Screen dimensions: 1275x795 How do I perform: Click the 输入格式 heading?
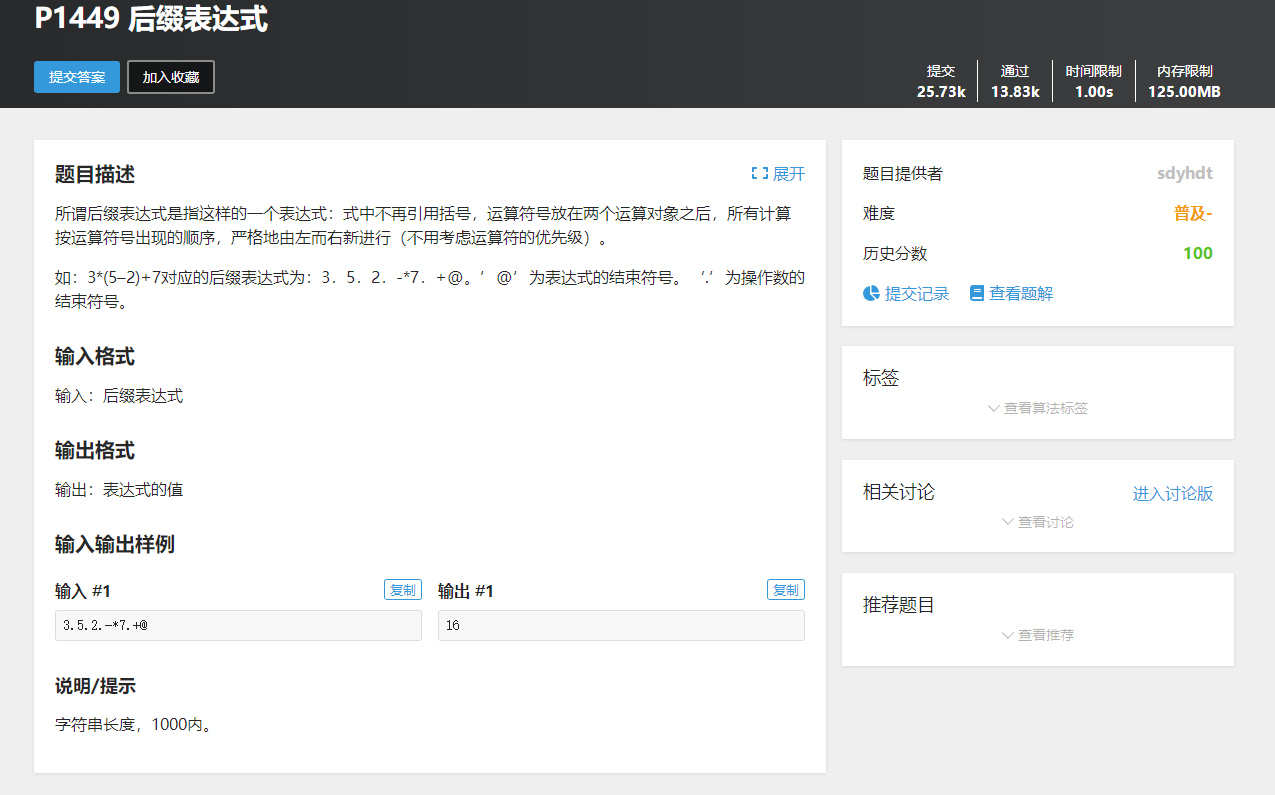pyautogui.click(x=95, y=356)
